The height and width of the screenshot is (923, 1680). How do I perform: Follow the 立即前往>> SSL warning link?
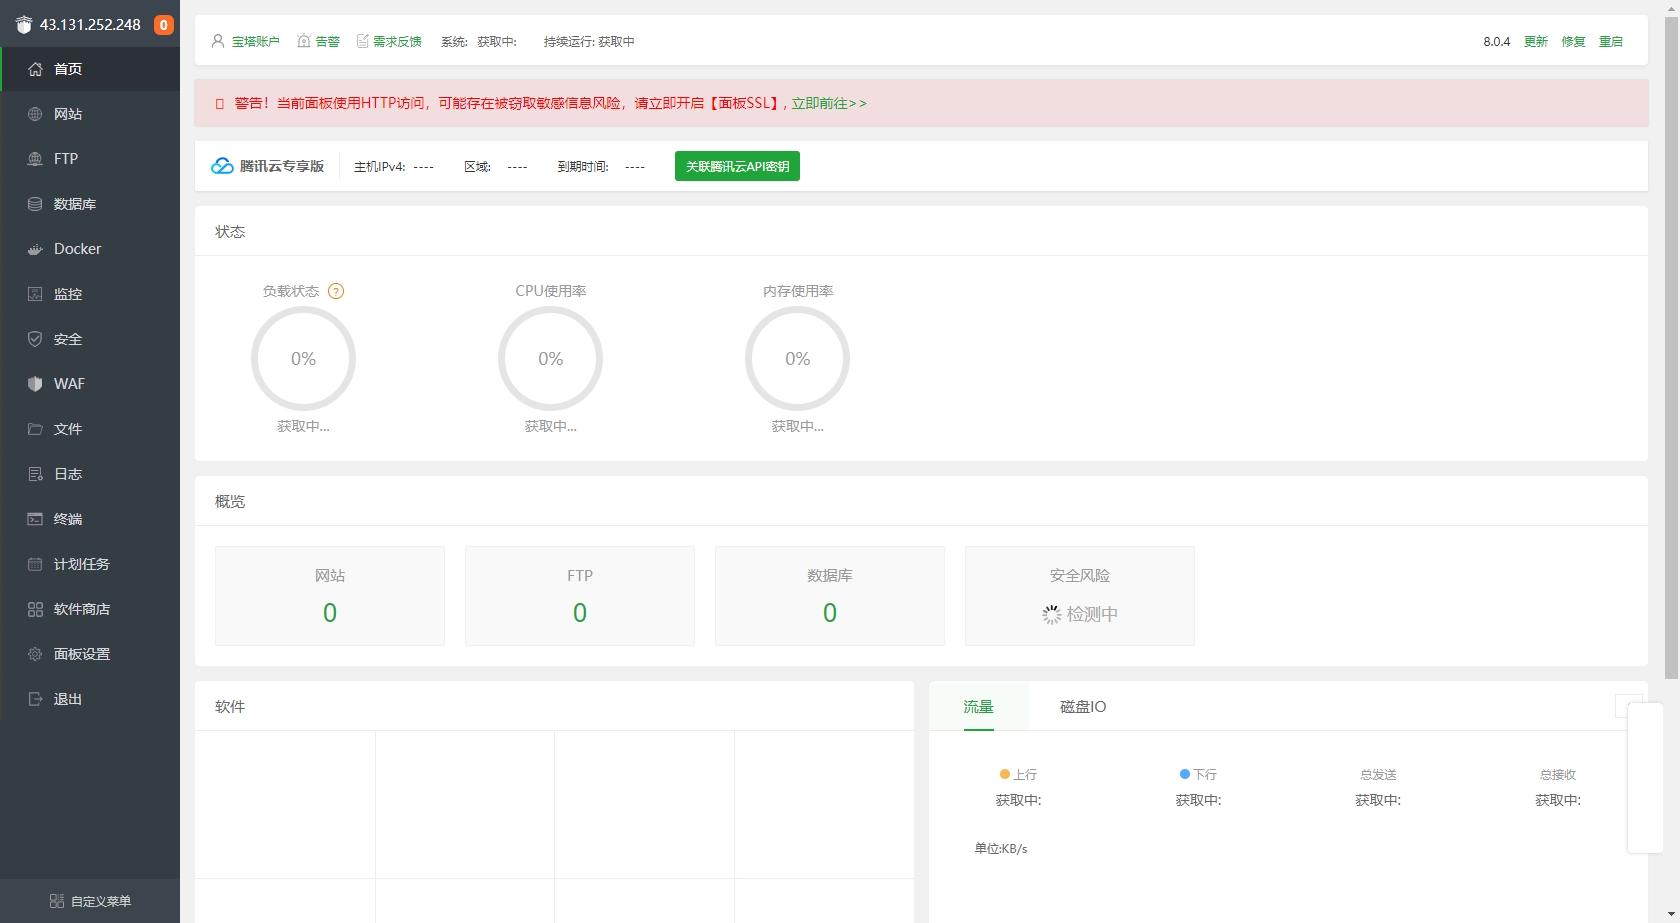point(829,103)
